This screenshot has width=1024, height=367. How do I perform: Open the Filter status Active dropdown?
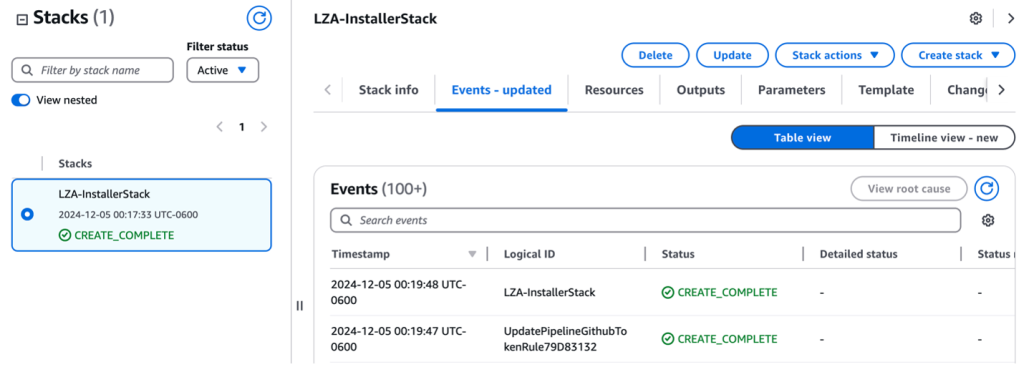tap(223, 71)
